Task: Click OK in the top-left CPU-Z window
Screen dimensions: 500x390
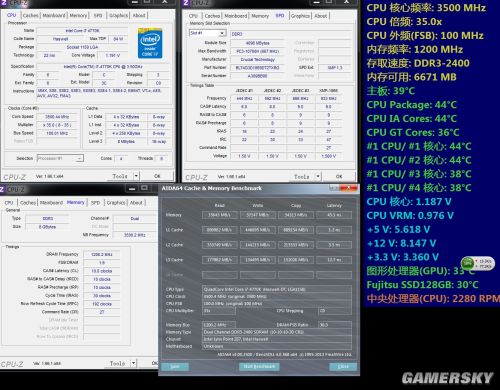Action: 157,176
